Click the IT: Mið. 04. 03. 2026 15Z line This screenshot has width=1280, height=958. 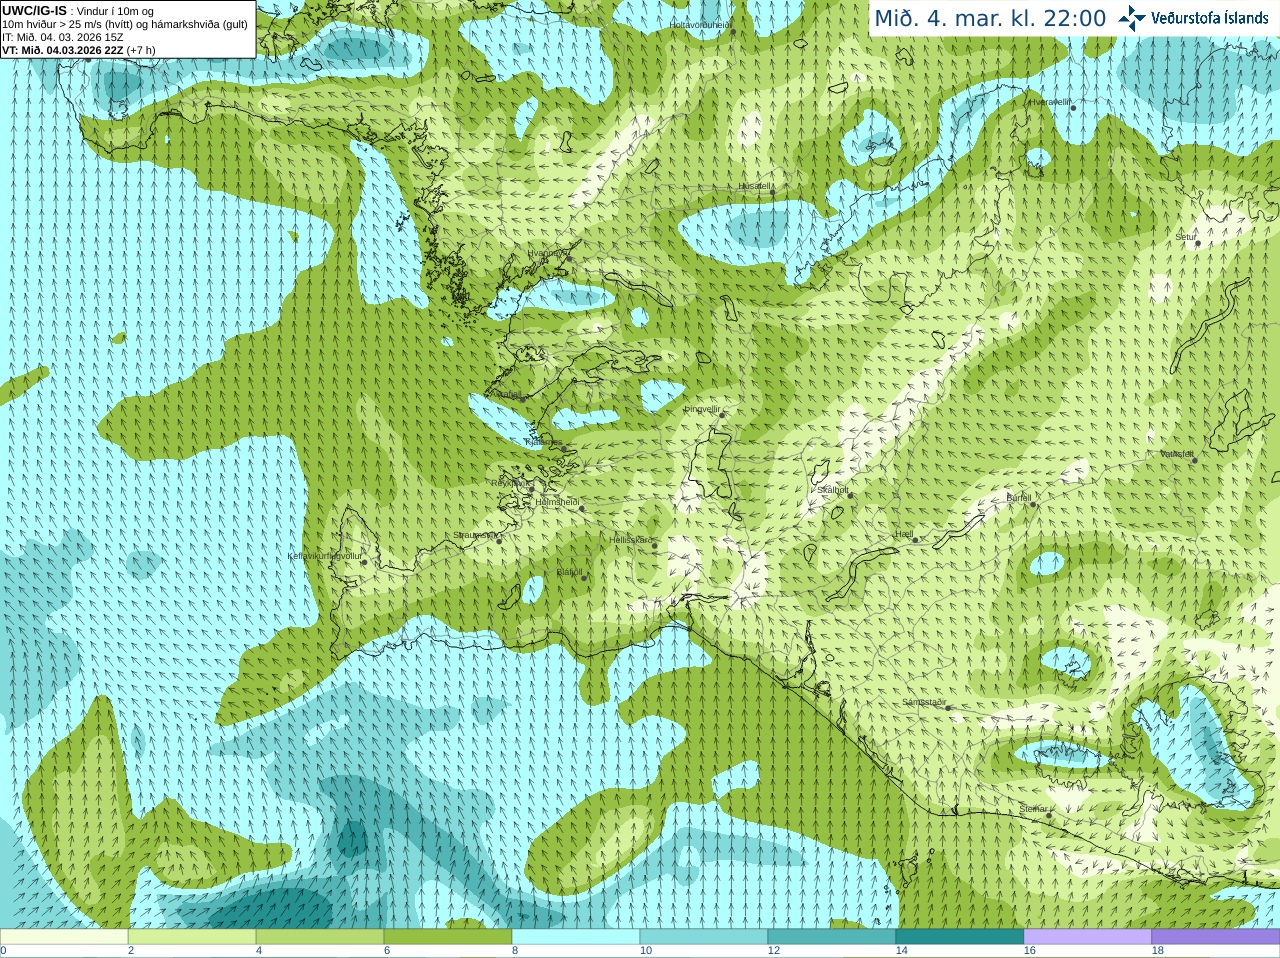click(x=63, y=37)
